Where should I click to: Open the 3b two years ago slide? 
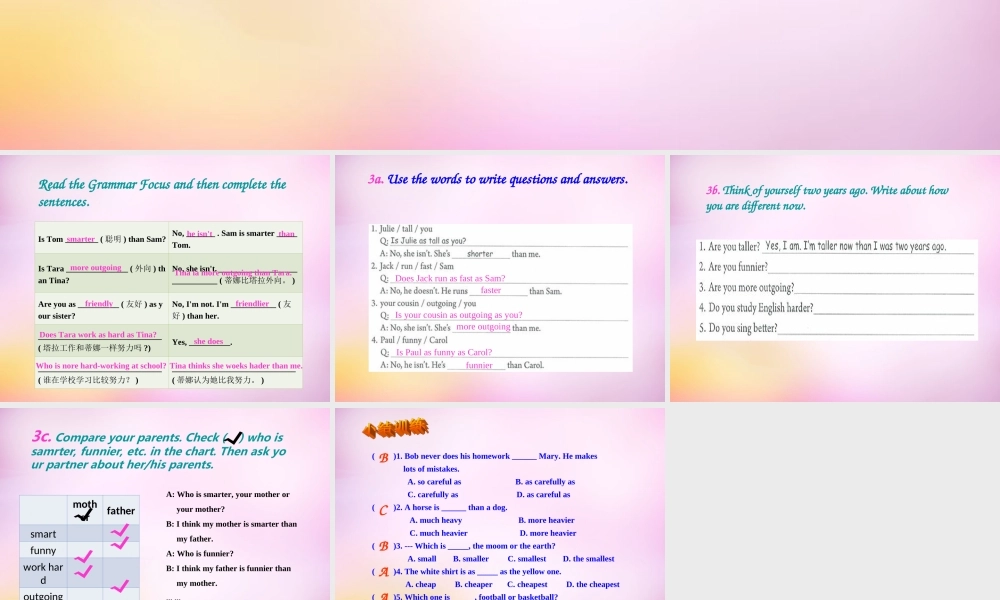coord(835,279)
